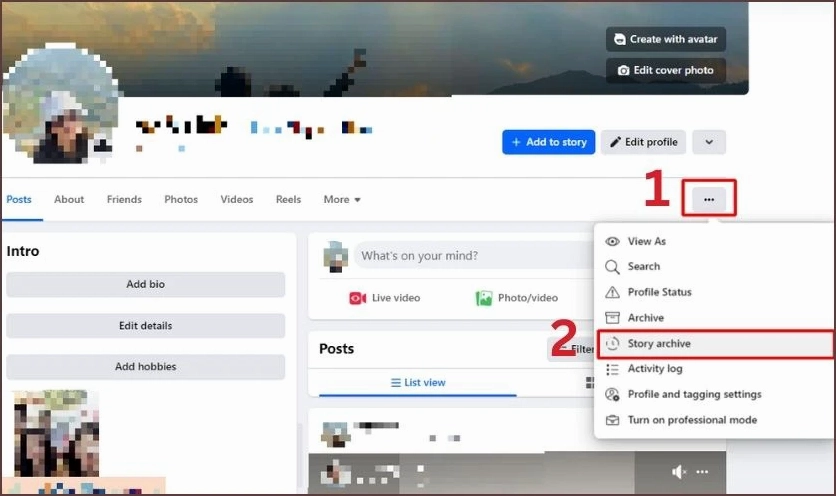Image resolution: width=836 pixels, height=496 pixels.
Task: Select Story archive from the menu
Action: (x=658, y=344)
